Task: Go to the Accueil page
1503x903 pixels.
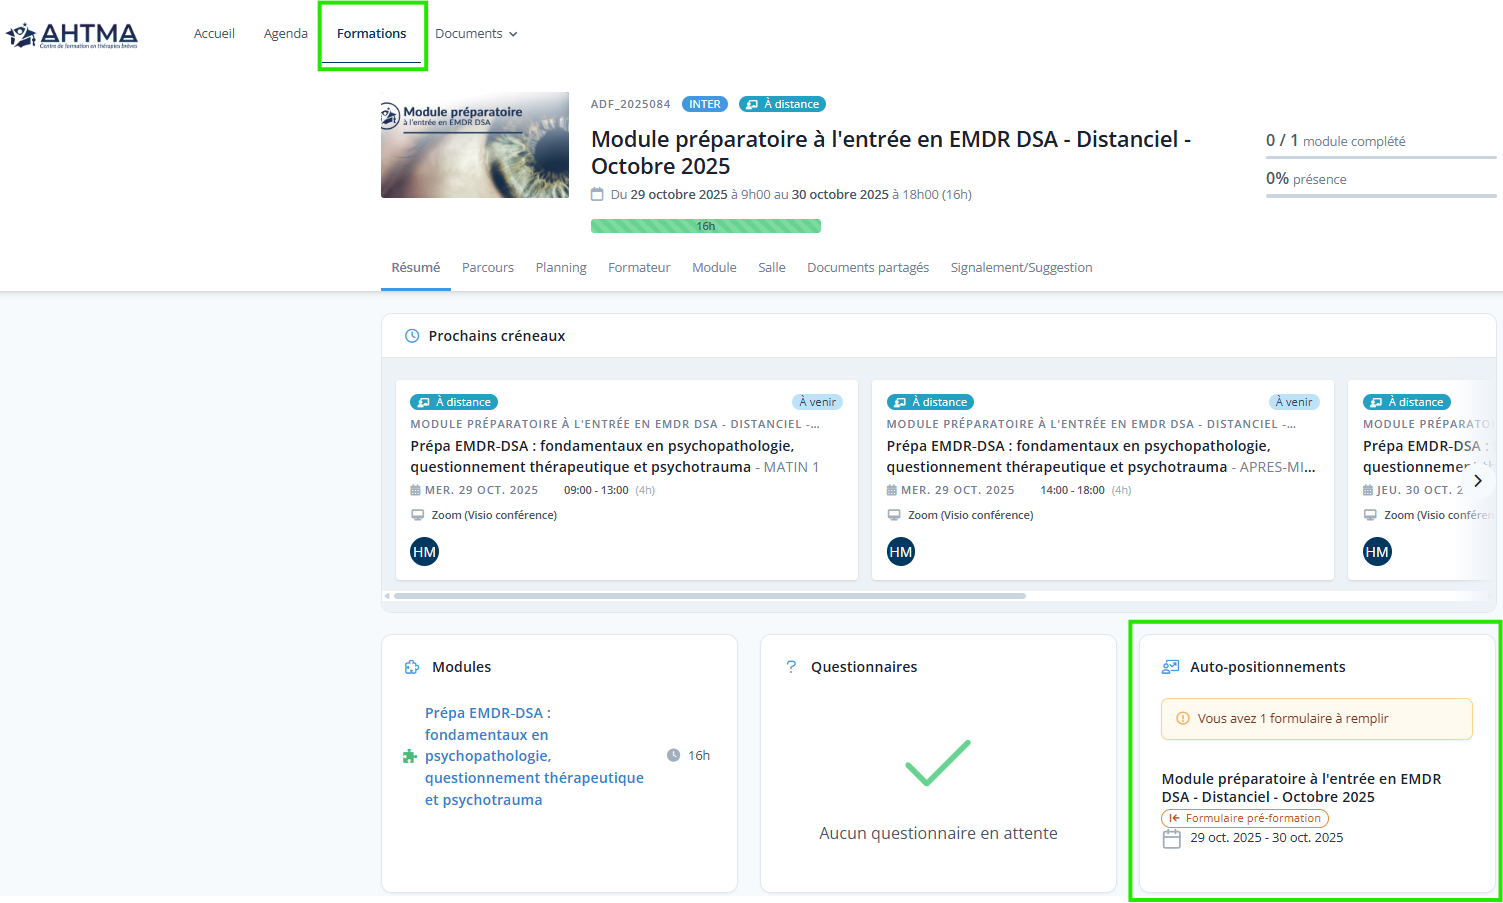Action: click(x=214, y=34)
